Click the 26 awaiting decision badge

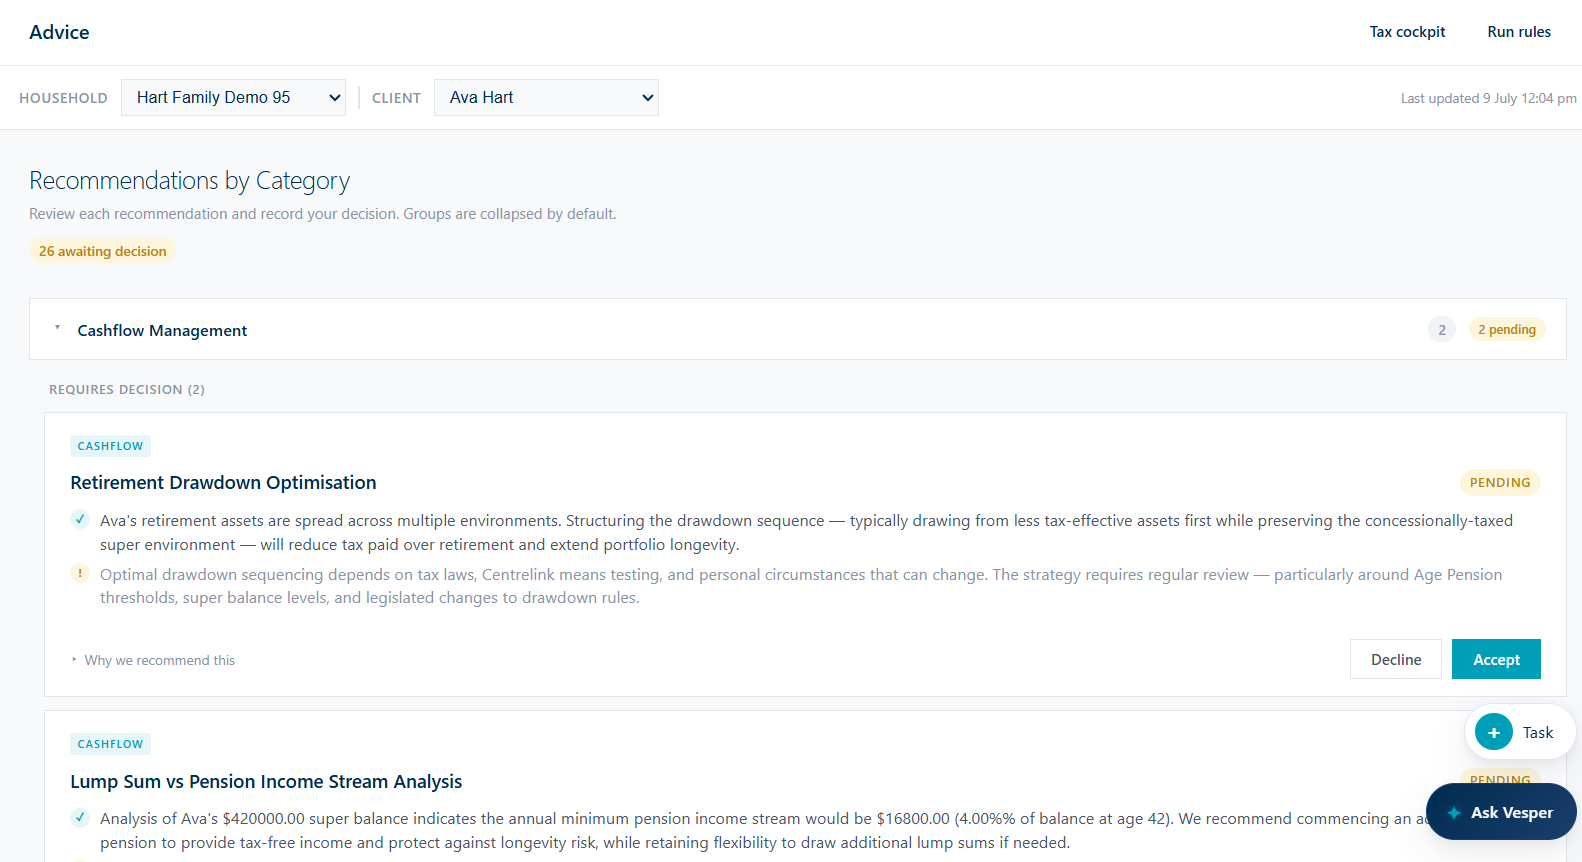(102, 251)
